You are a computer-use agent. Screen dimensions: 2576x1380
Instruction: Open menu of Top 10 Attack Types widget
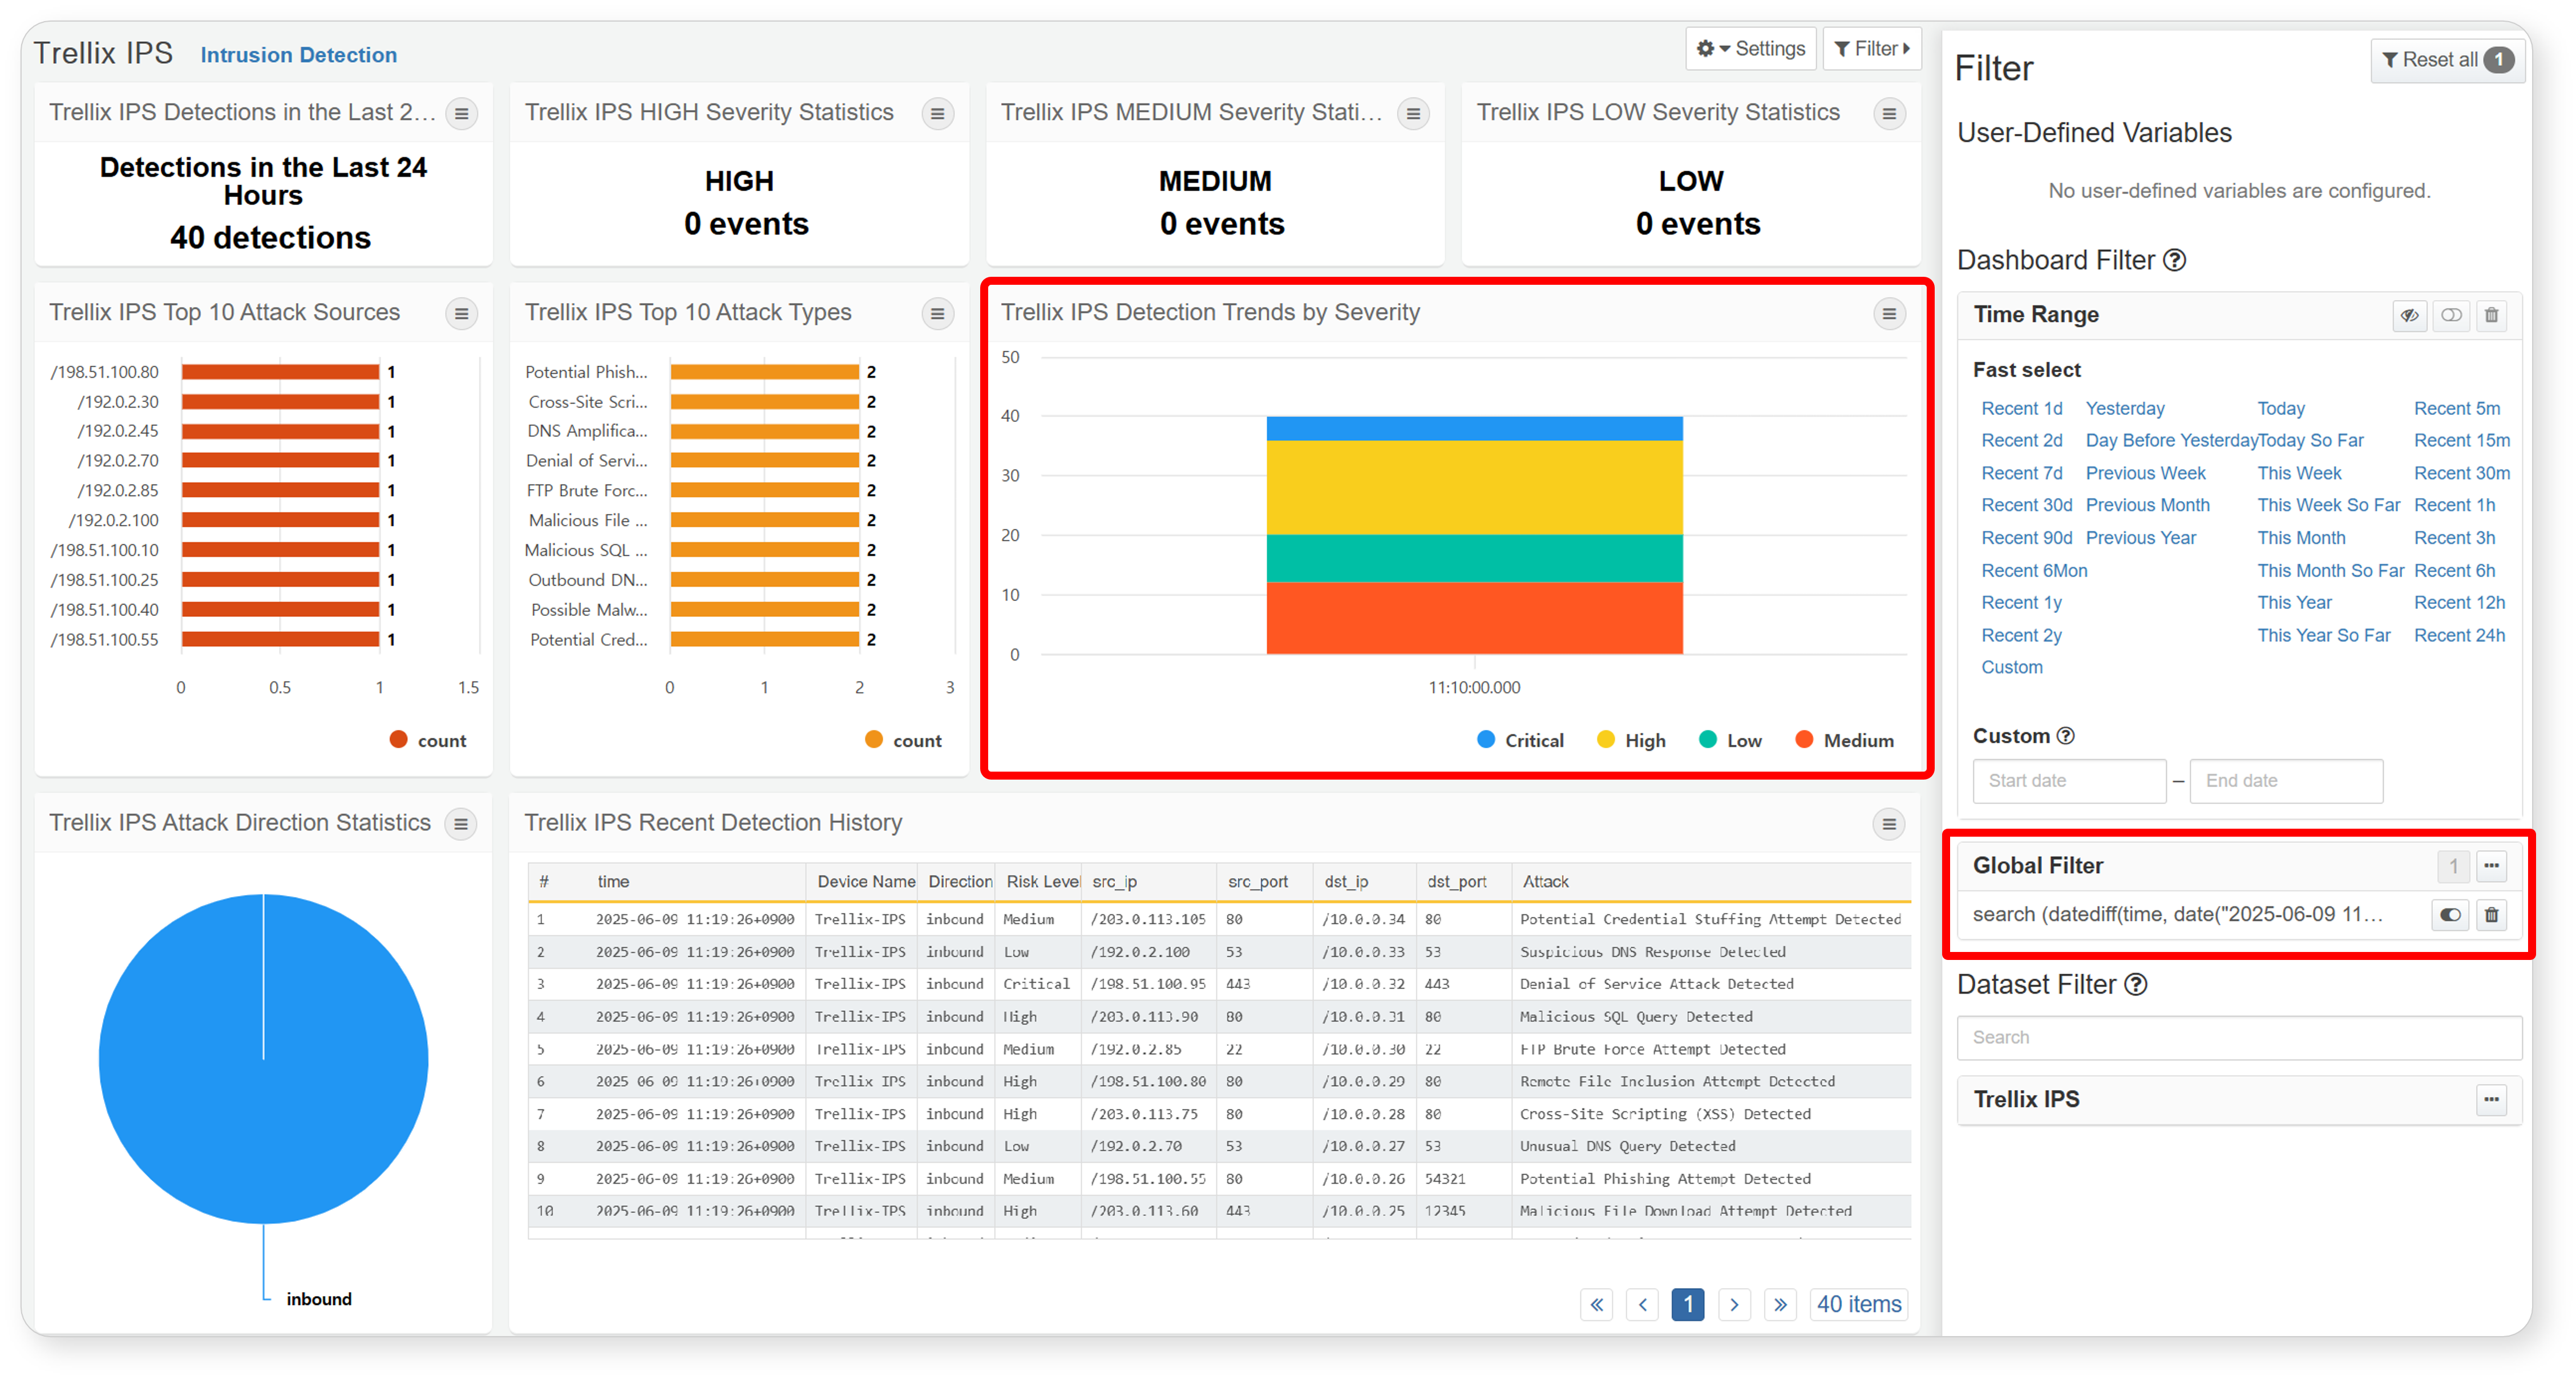(937, 314)
